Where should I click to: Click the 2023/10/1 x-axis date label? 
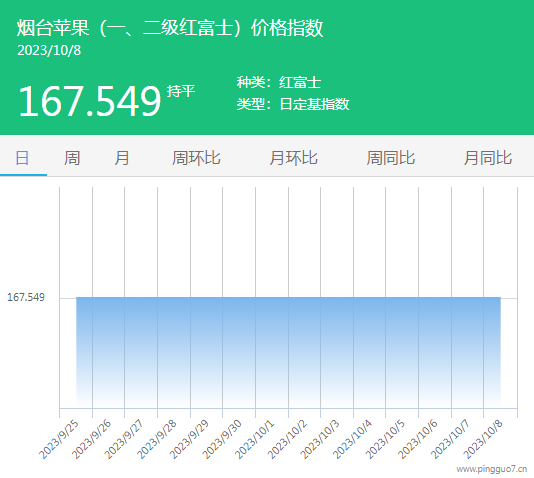click(x=254, y=440)
